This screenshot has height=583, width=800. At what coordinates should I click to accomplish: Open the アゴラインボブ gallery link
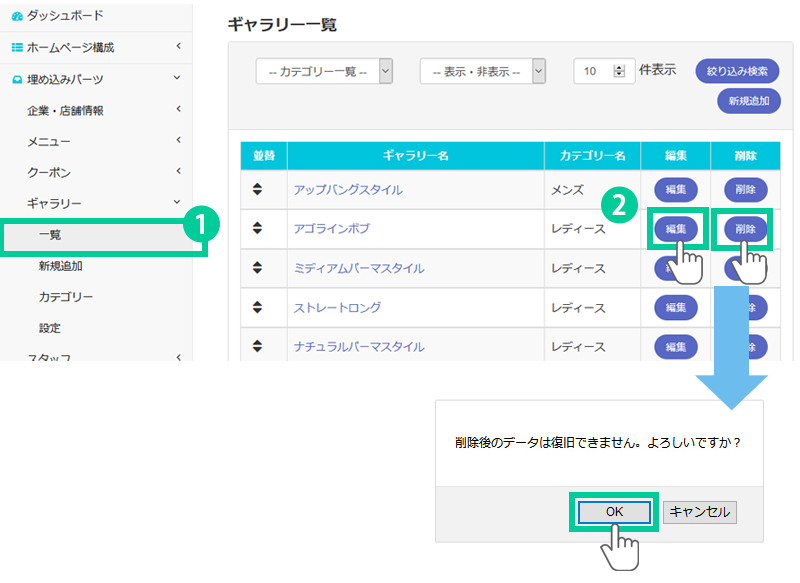[x=331, y=229]
